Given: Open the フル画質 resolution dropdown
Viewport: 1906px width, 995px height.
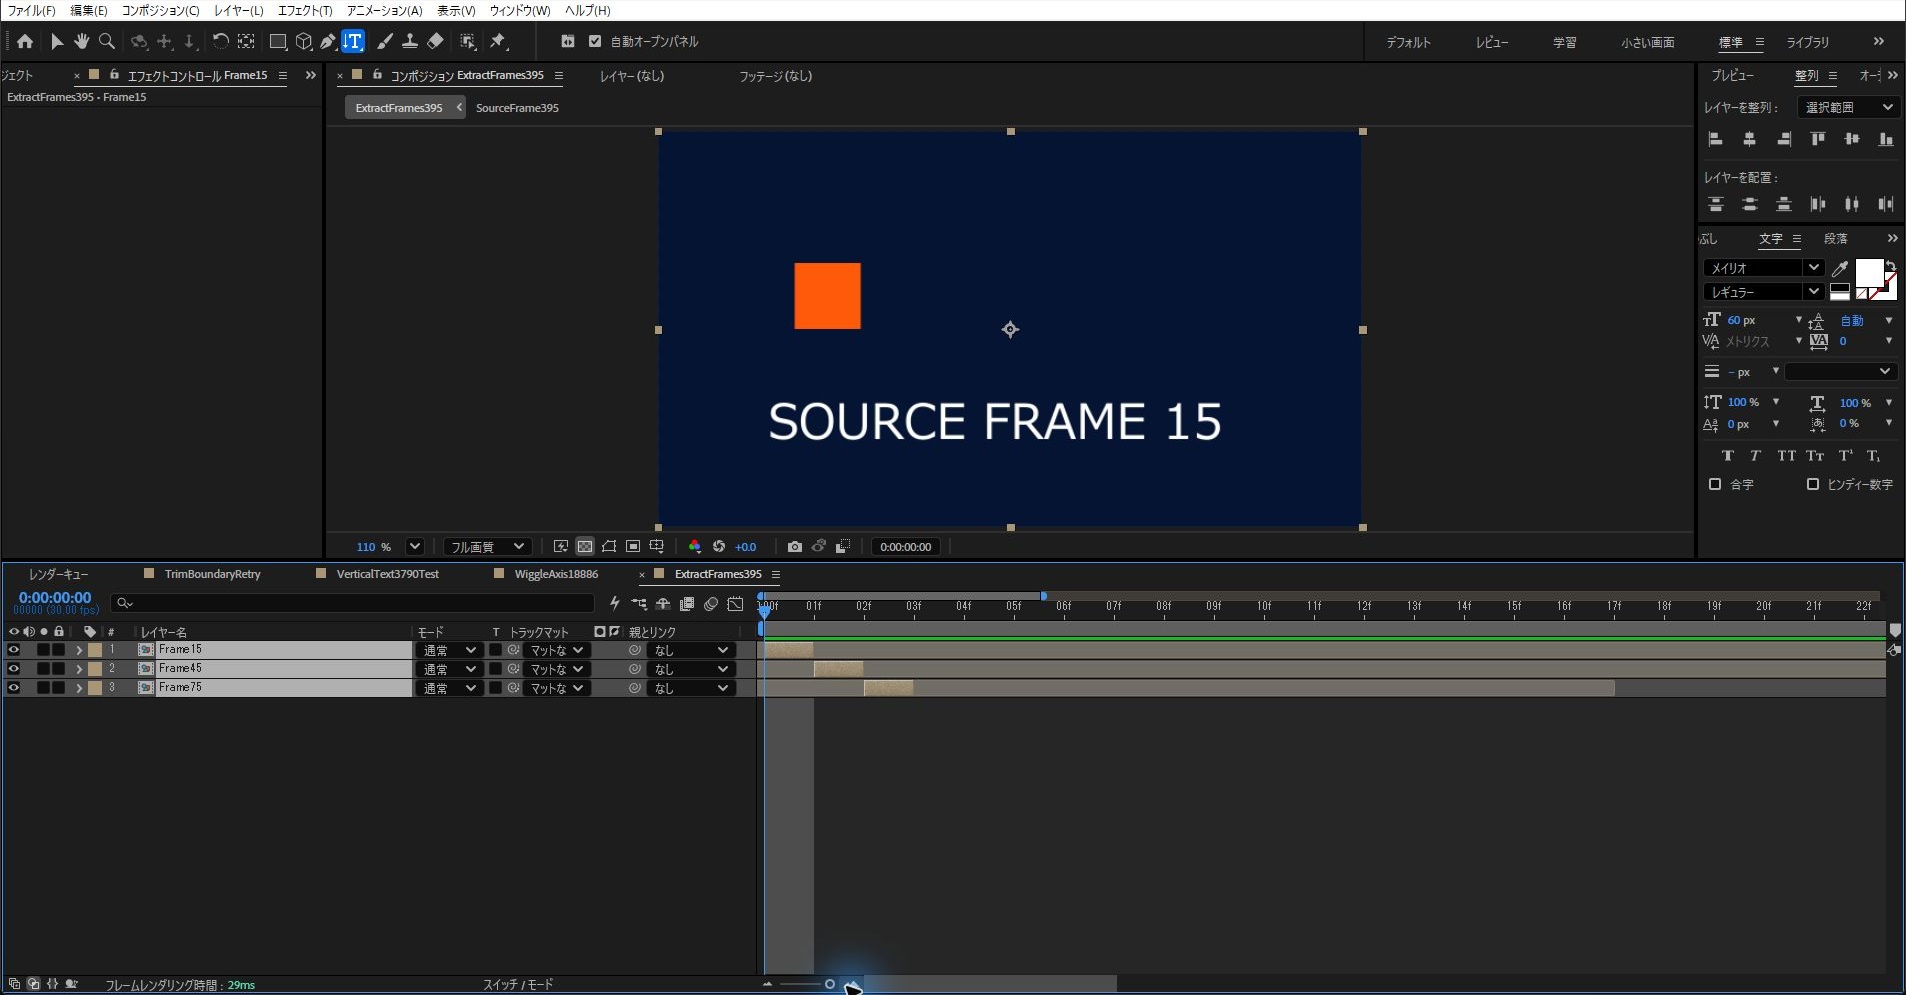Looking at the screenshot, I should coord(486,547).
